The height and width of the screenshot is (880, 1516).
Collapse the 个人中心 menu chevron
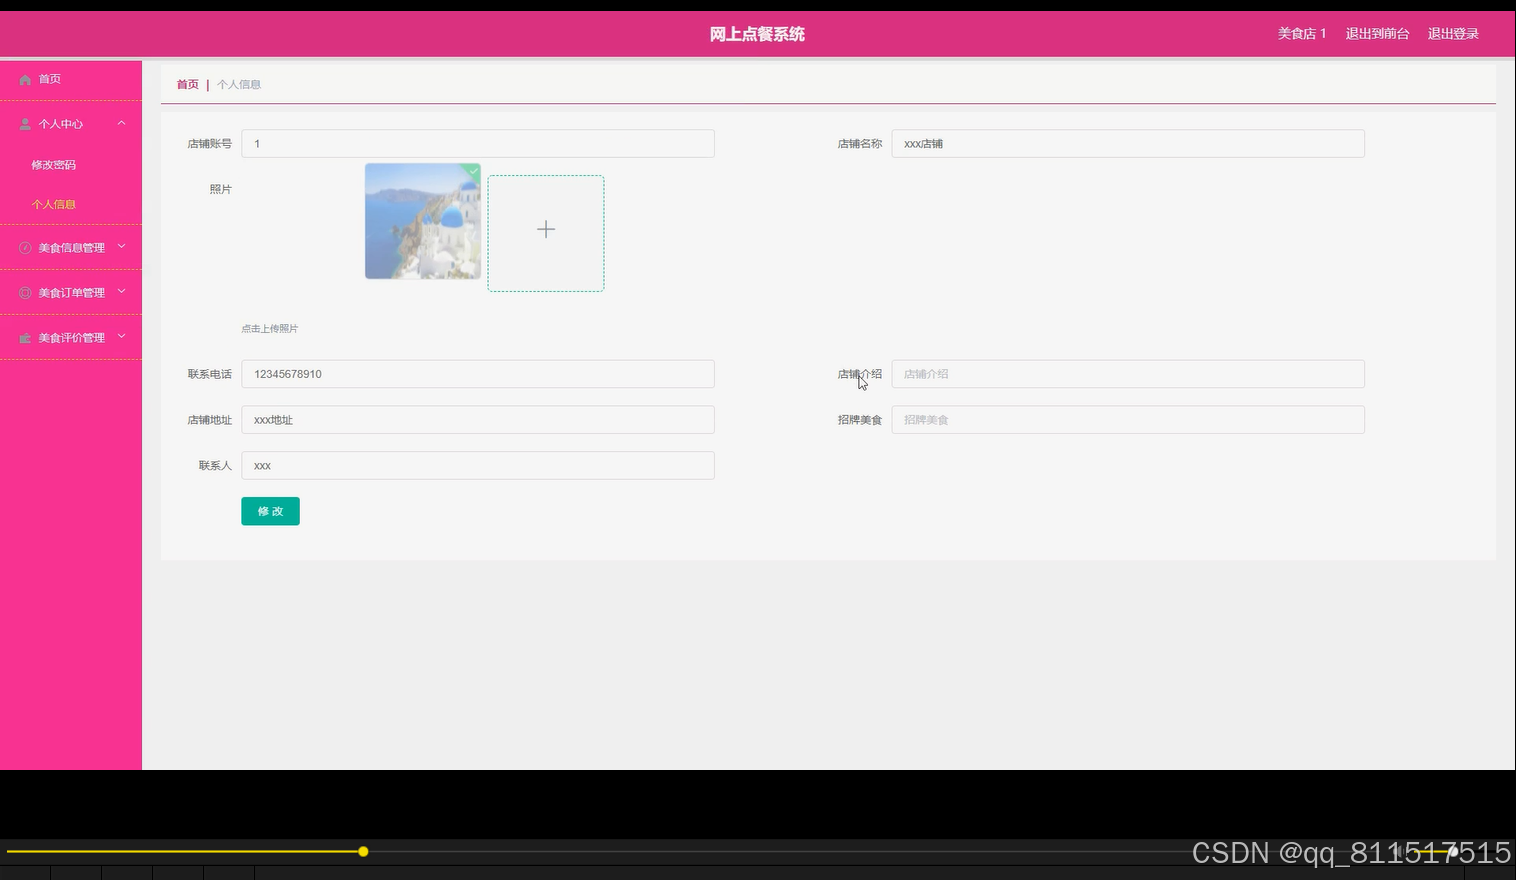point(122,122)
